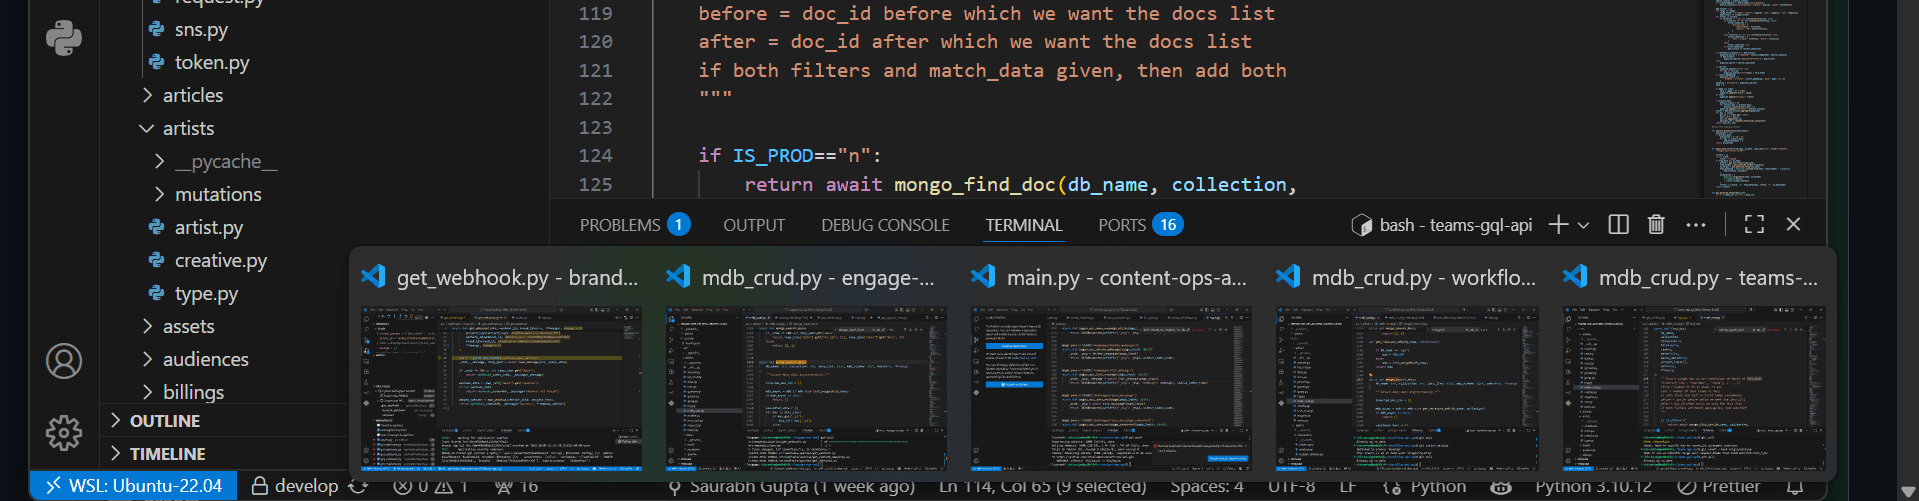Select Python 3.10.12 interpreter

click(x=1594, y=486)
